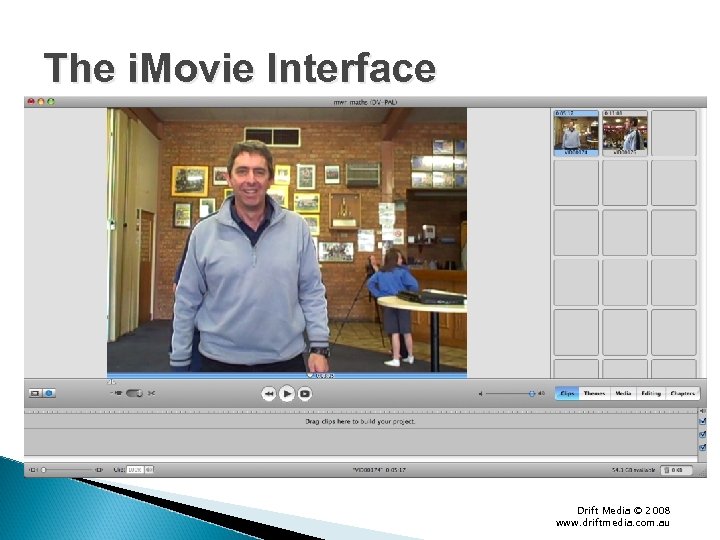Minimize the iMovie window with yellow button
The height and width of the screenshot is (540, 720).
[41, 101]
